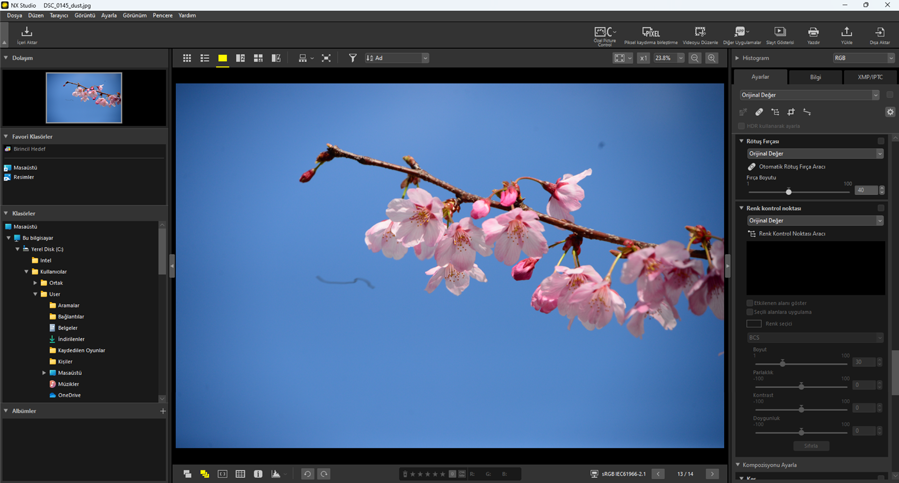Go to the next image arrow button
Screen dimensions: 899x483
coord(712,474)
